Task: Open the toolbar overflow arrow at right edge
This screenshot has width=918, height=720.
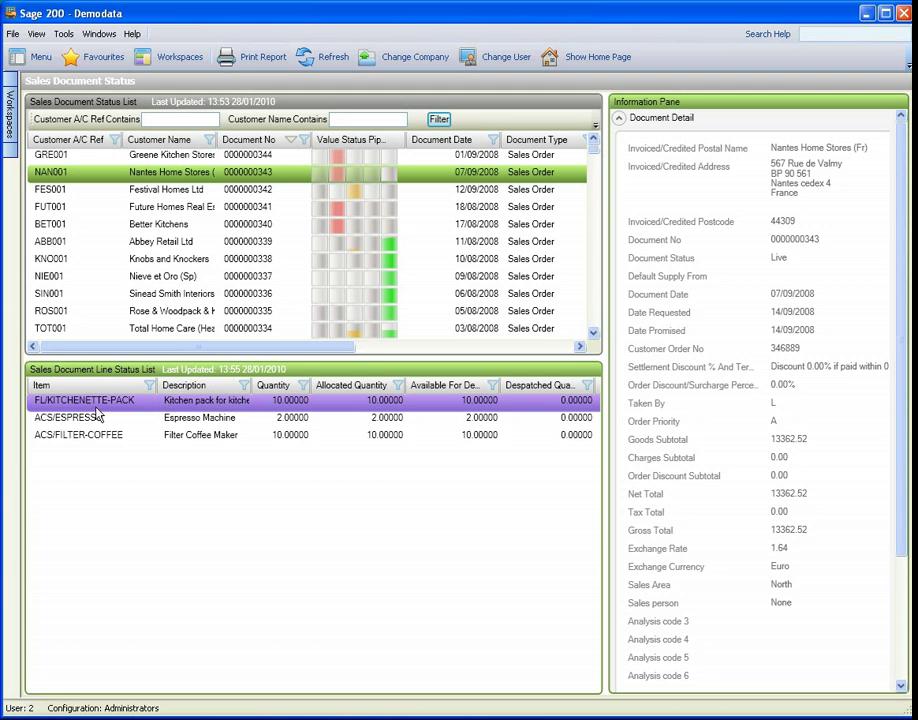Action: click(909, 66)
